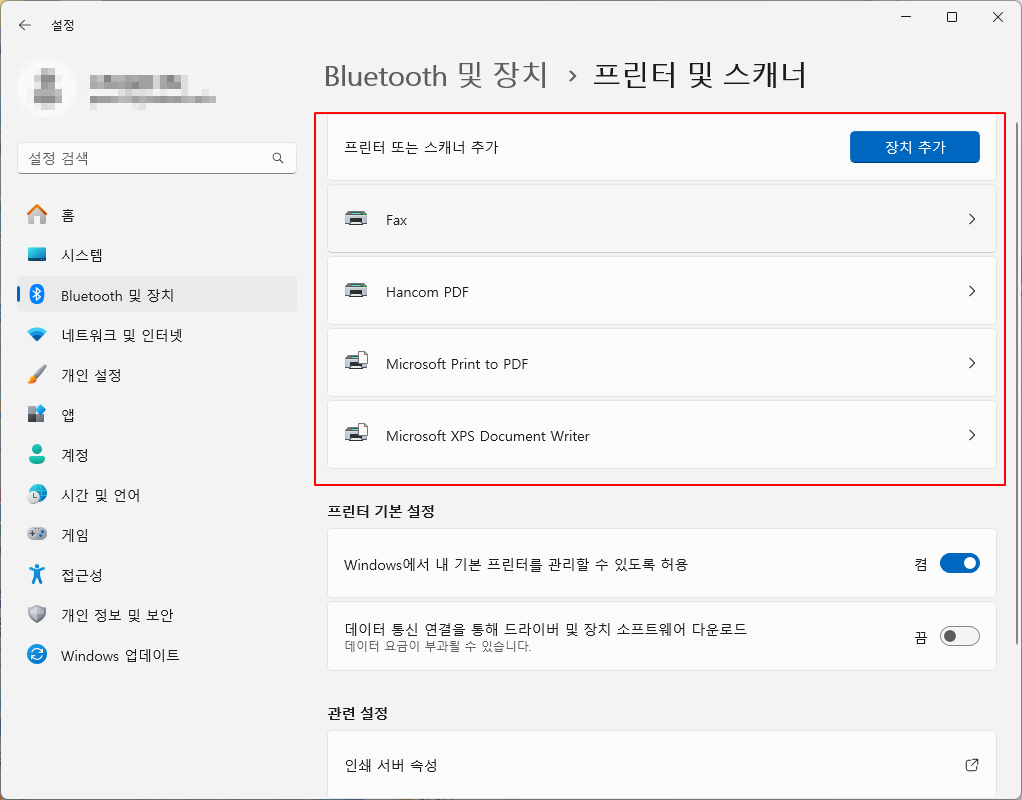Expand Microsoft Print to PDF options

coord(971,363)
